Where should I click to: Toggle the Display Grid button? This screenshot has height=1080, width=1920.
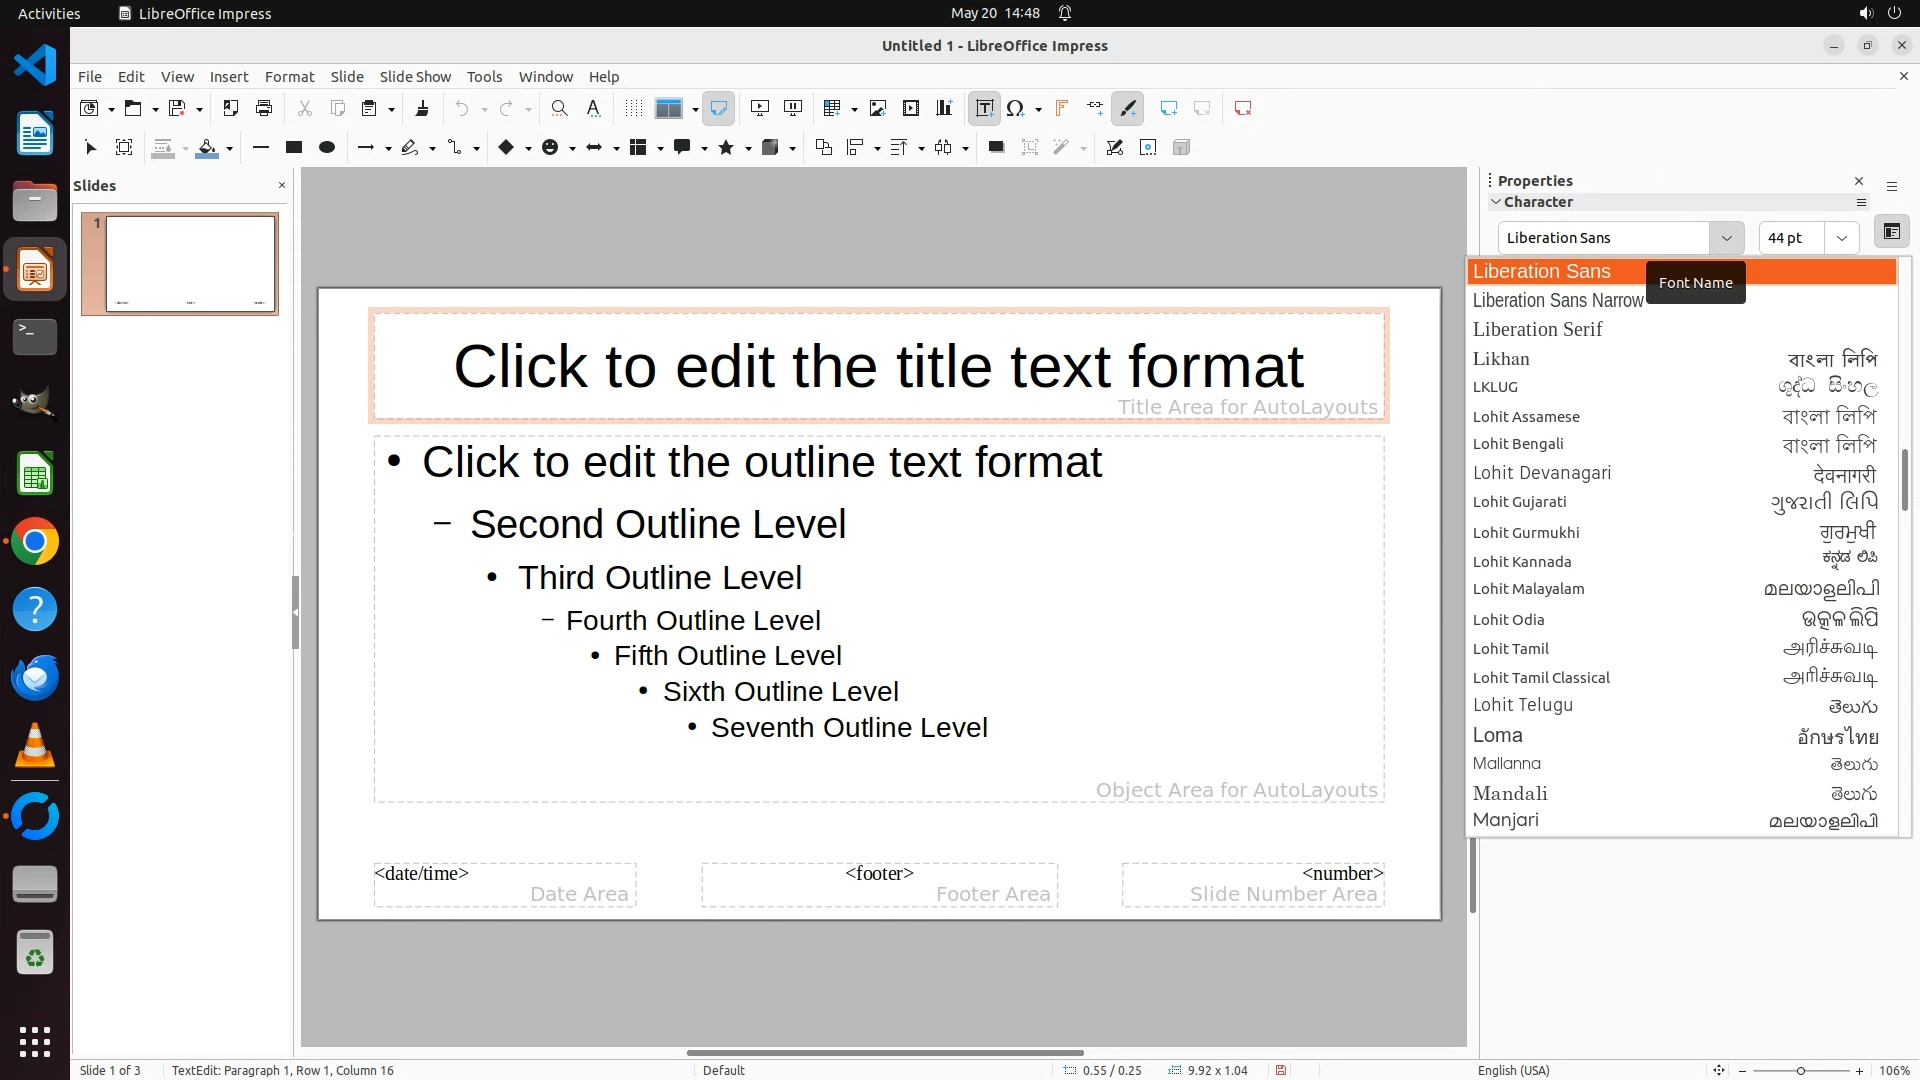pyautogui.click(x=633, y=108)
